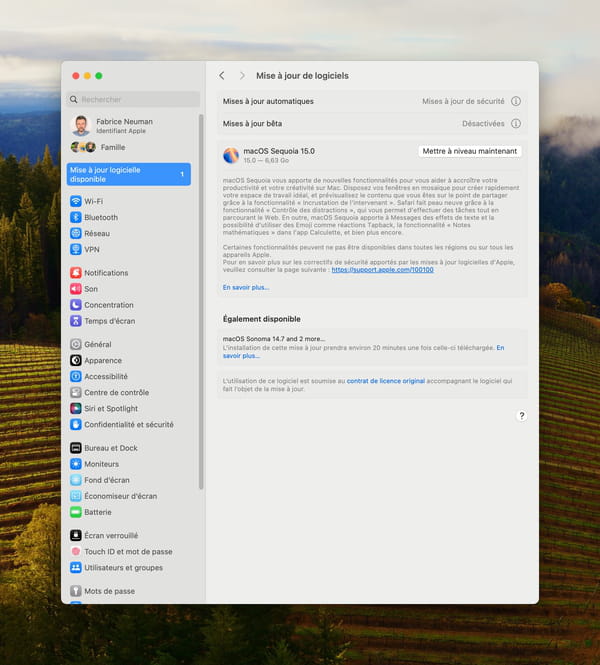Open the help question mark button
600x665 pixels.
click(522, 416)
